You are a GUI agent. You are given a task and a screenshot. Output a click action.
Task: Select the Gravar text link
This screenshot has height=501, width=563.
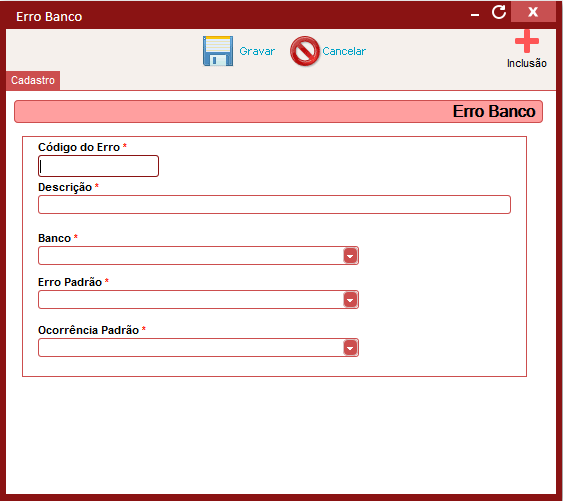[x=257, y=51]
